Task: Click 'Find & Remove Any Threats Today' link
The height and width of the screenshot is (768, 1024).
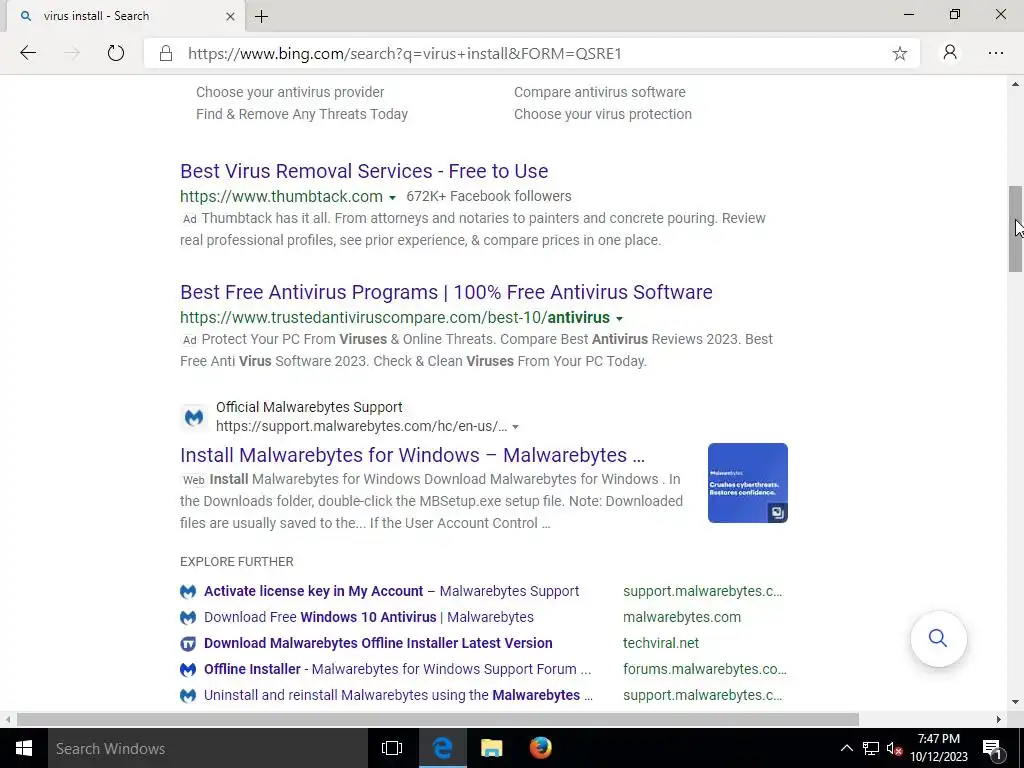Action: coord(302,114)
